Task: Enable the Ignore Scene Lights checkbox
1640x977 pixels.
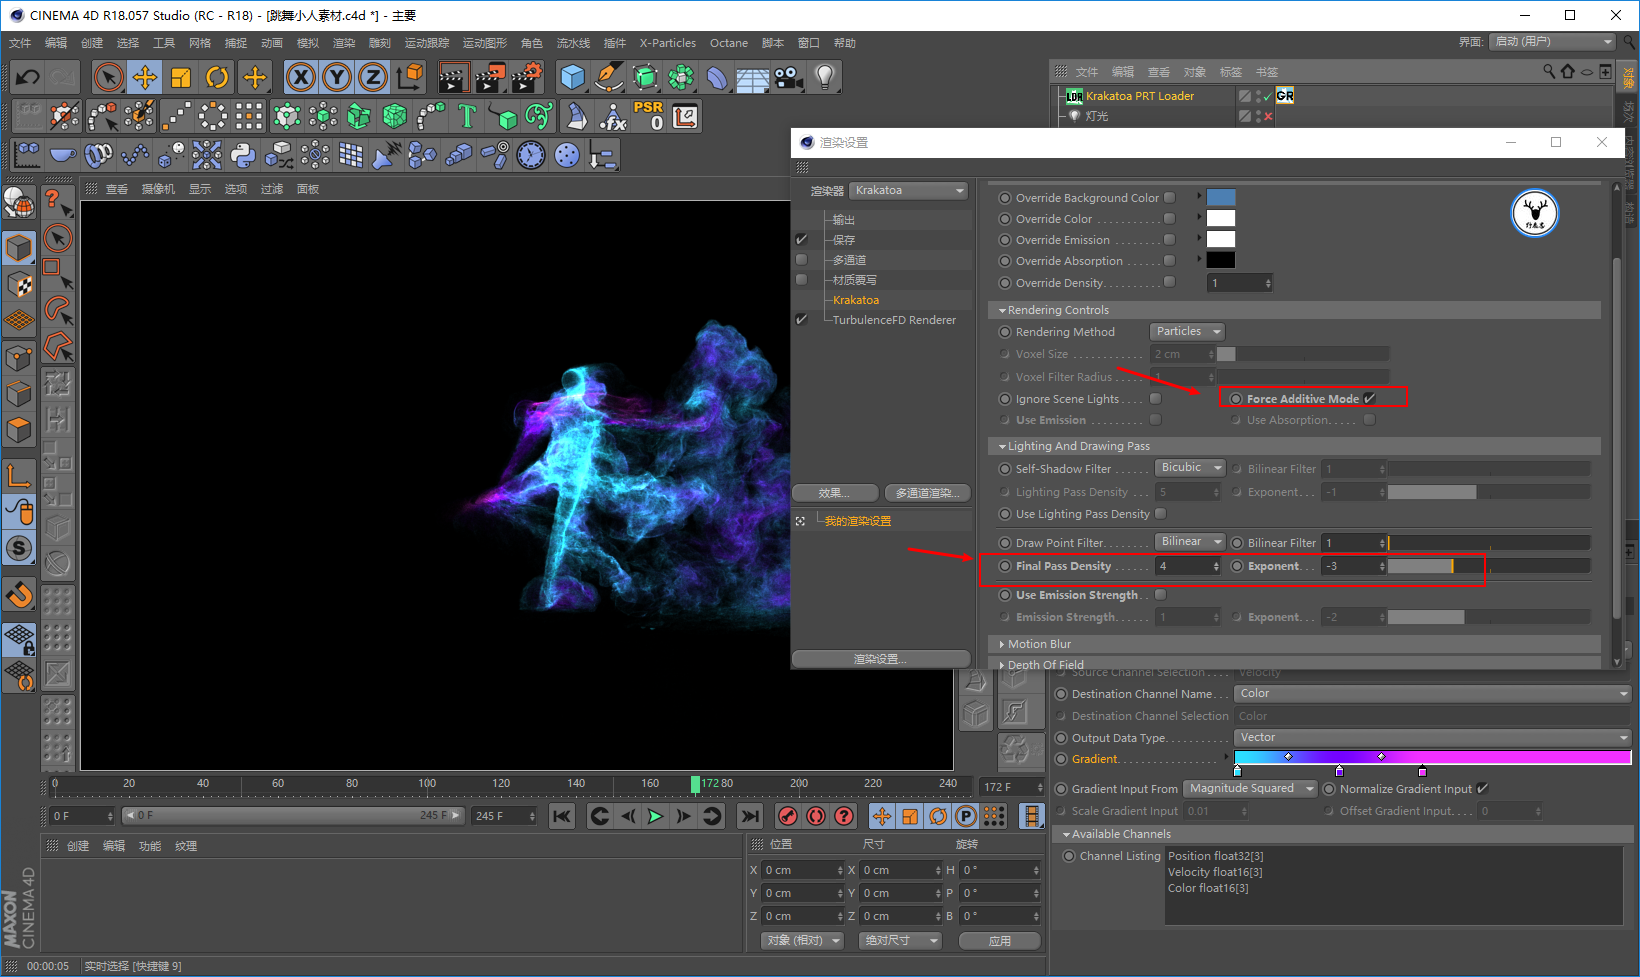Action: (x=1156, y=399)
